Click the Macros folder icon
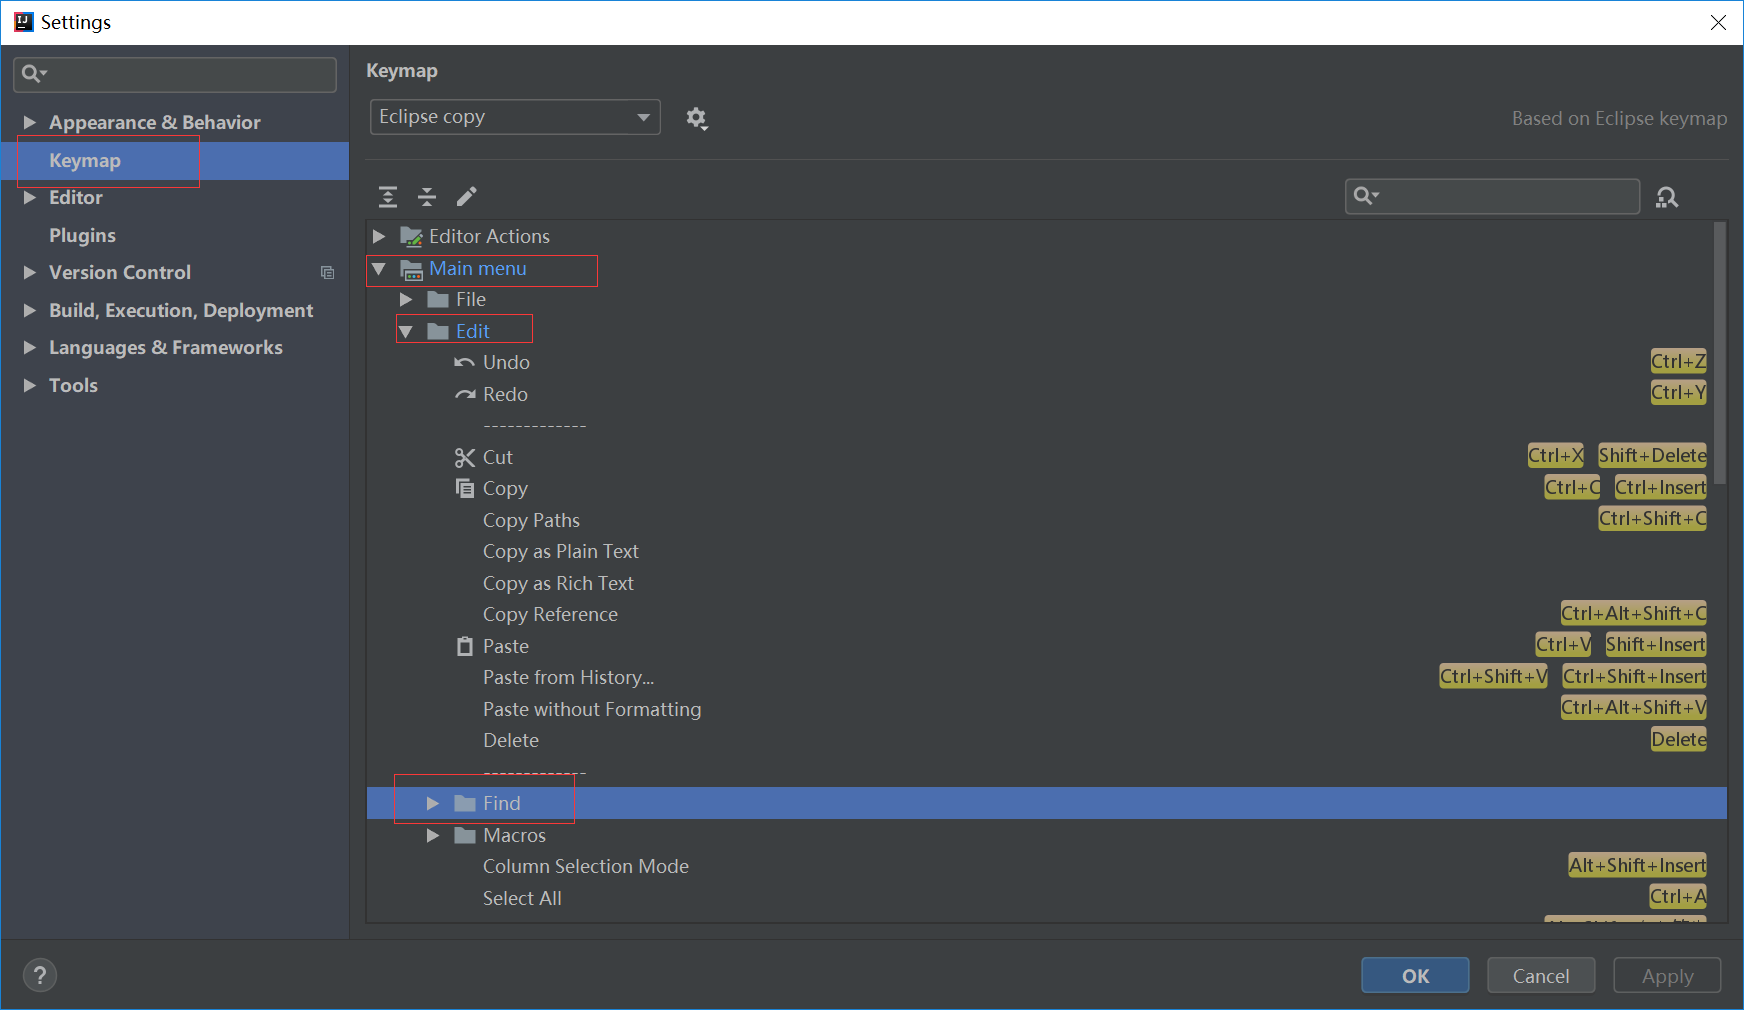 465,835
